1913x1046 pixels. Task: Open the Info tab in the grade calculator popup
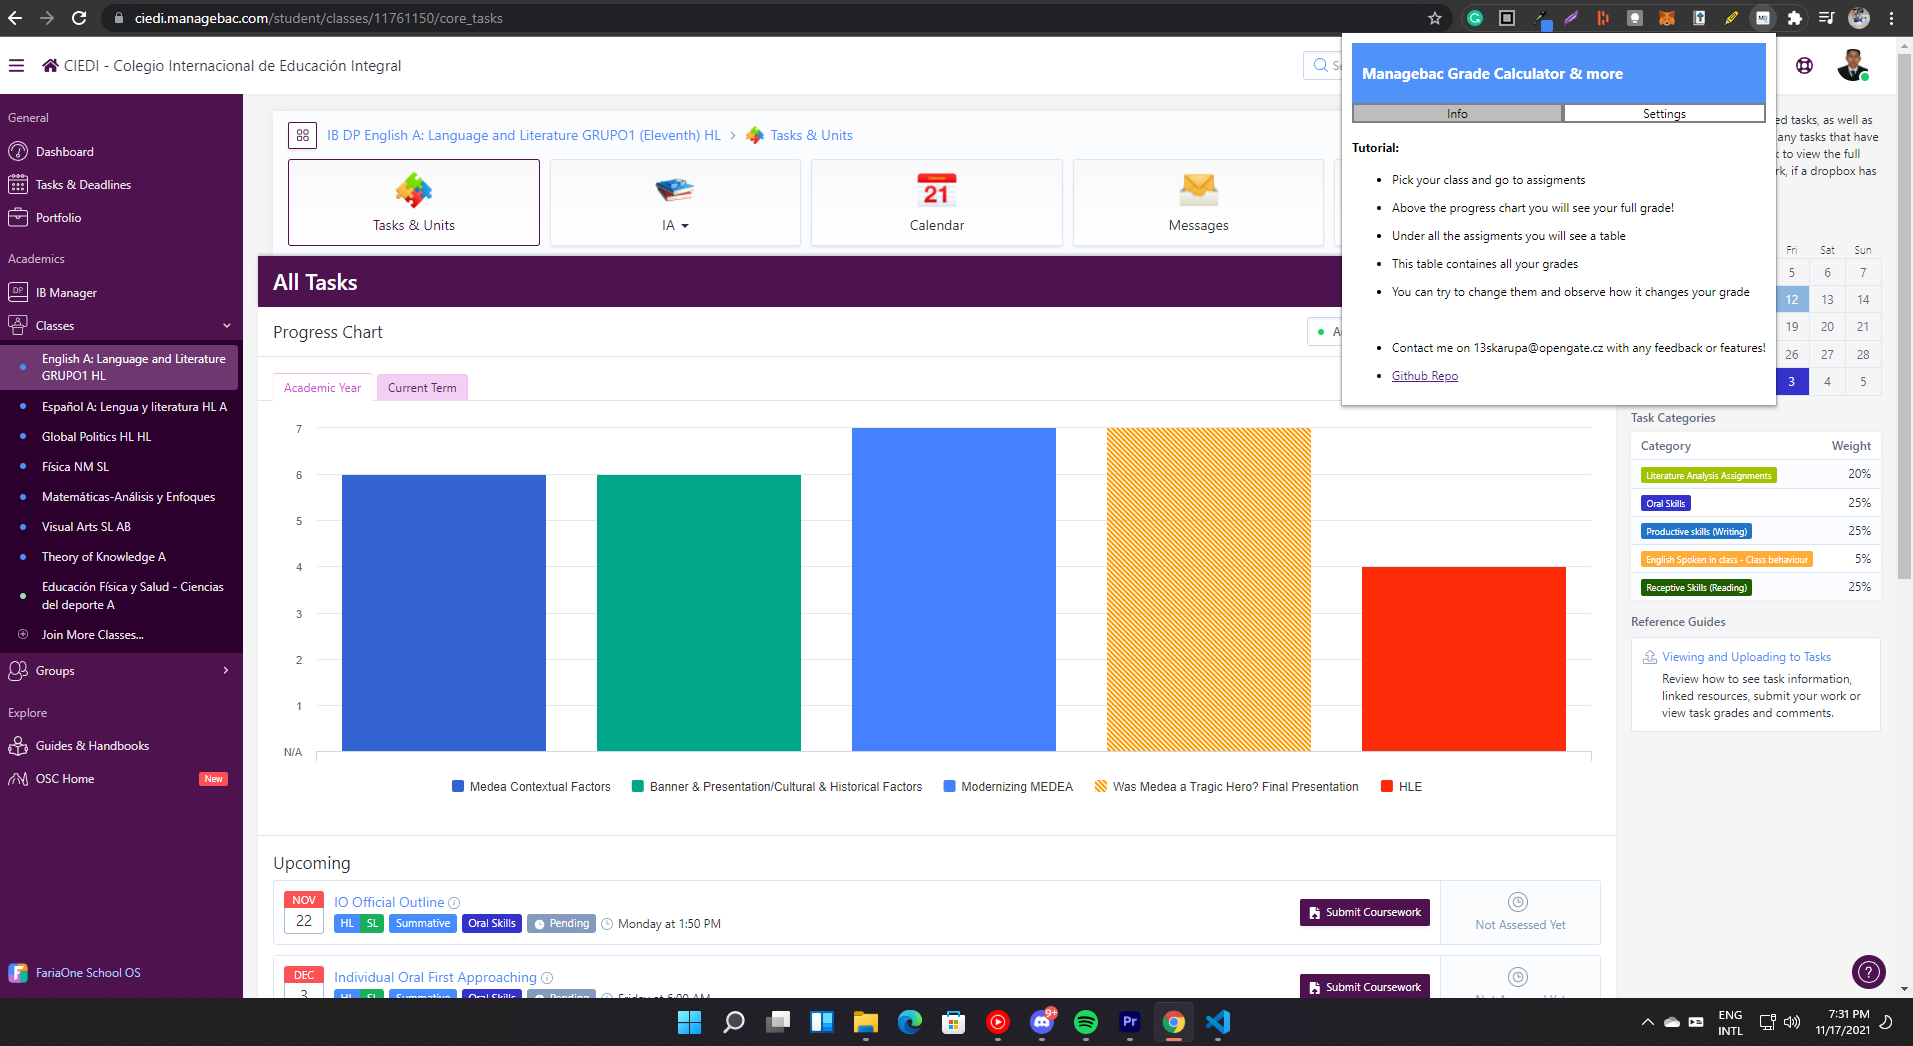click(1456, 113)
